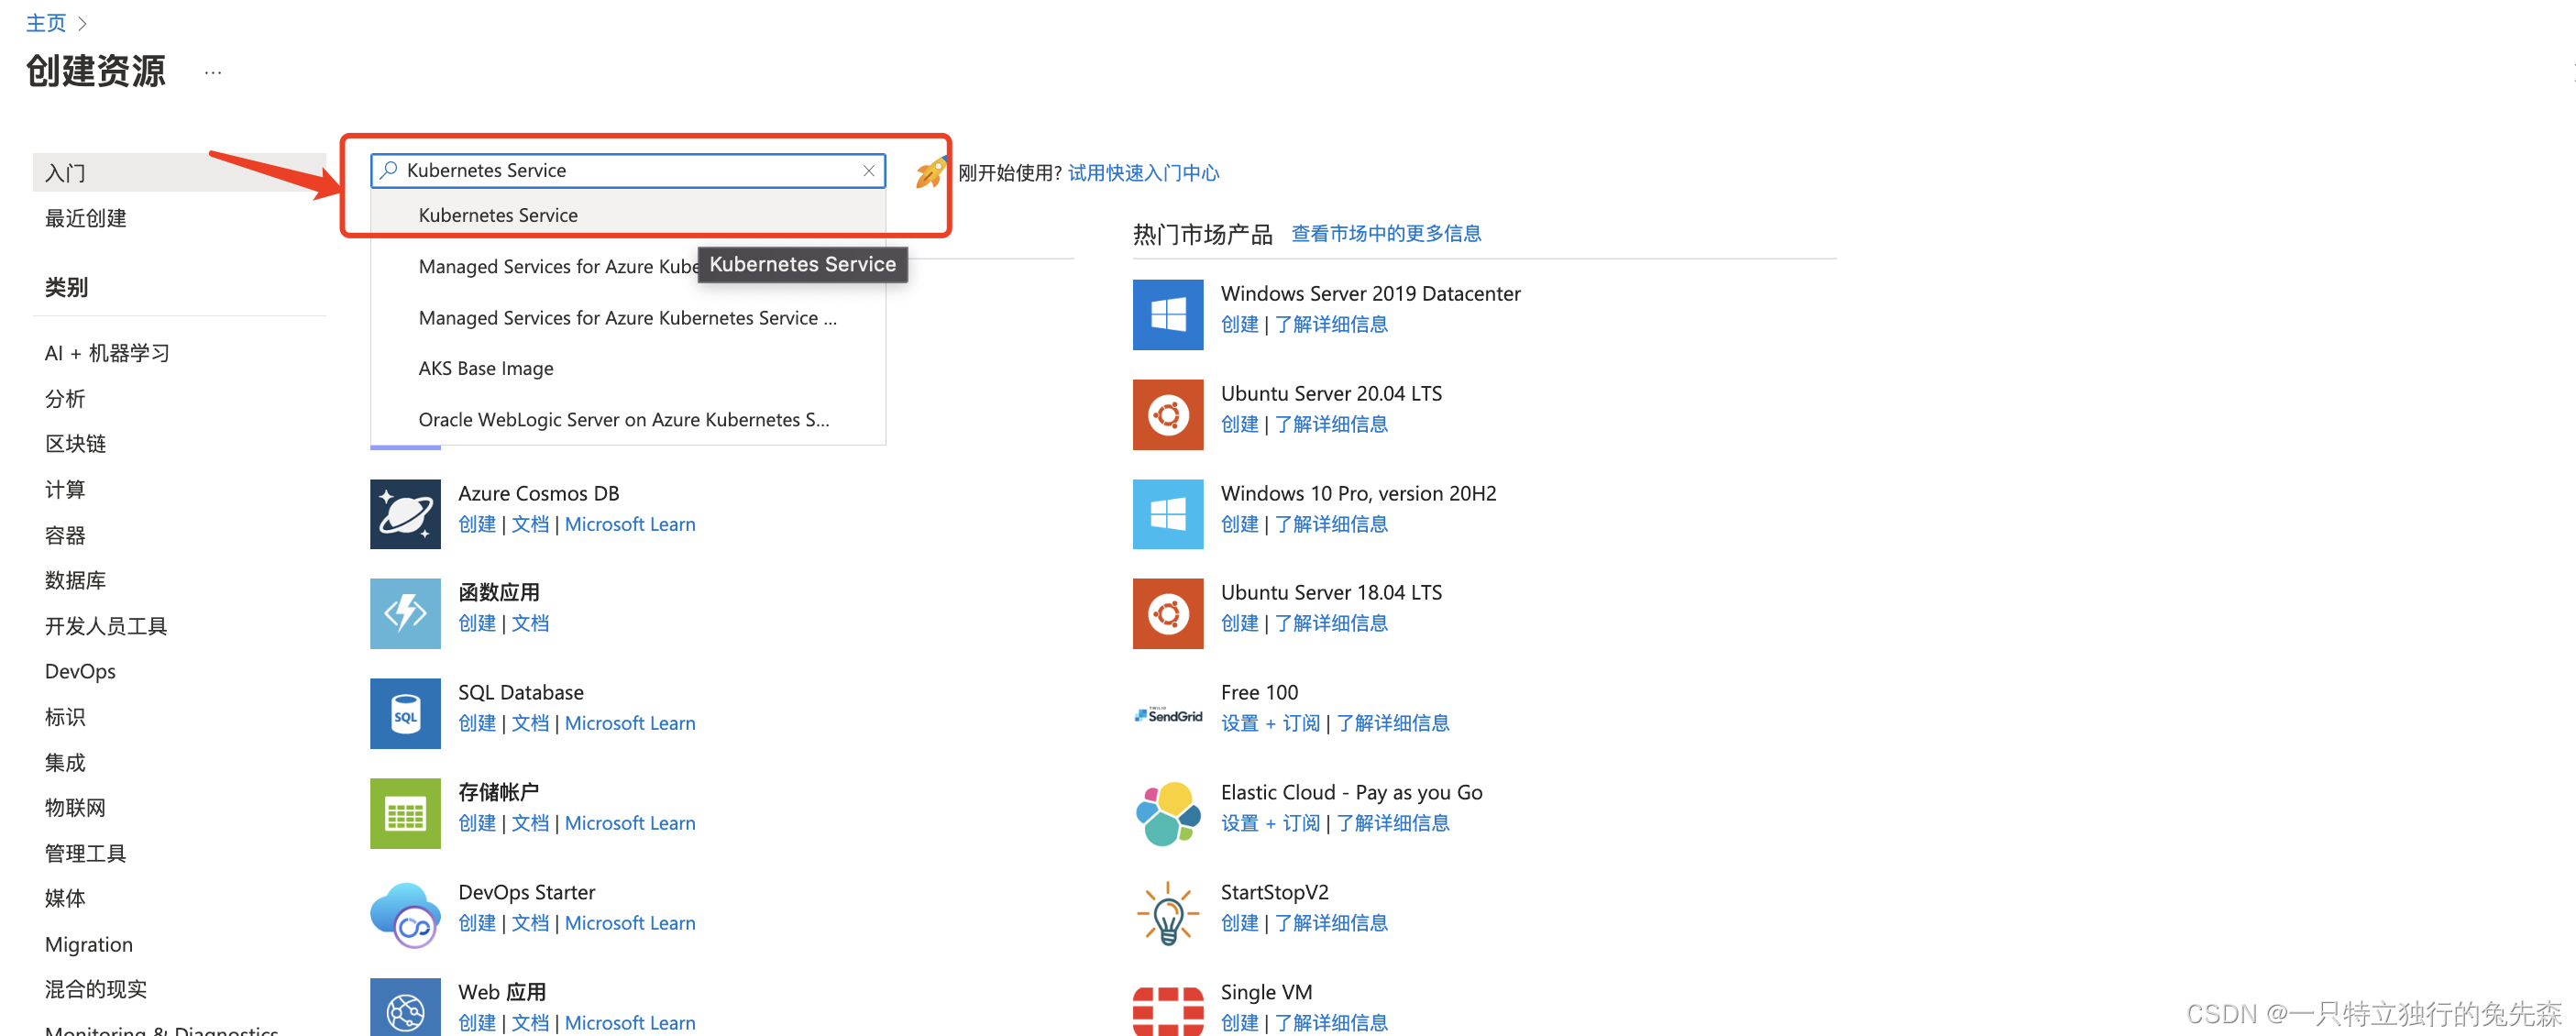
Task: Click 创建 under StartStopV2
Action: 1240,923
